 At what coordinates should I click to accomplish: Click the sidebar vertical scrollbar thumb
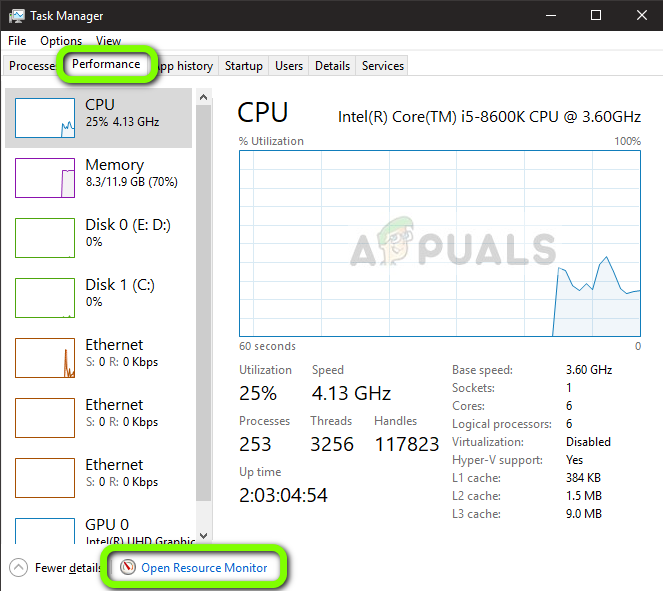[203, 303]
